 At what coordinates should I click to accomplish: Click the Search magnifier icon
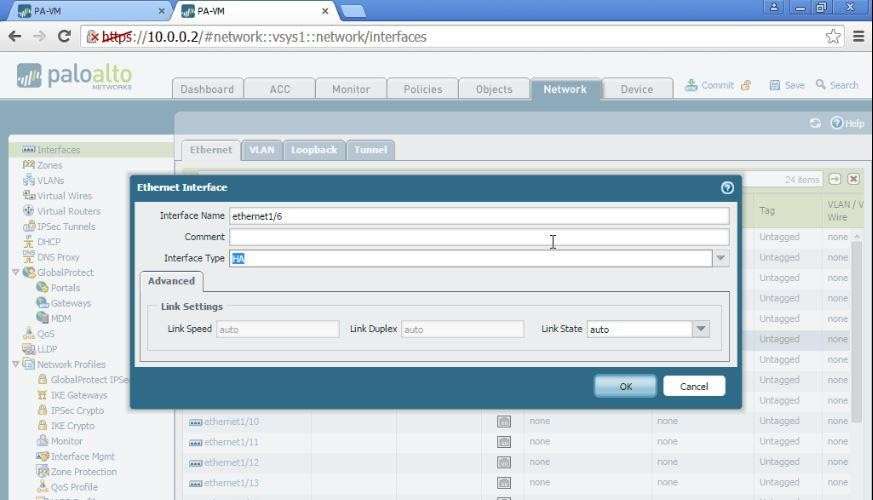pyautogui.click(x=821, y=86)
